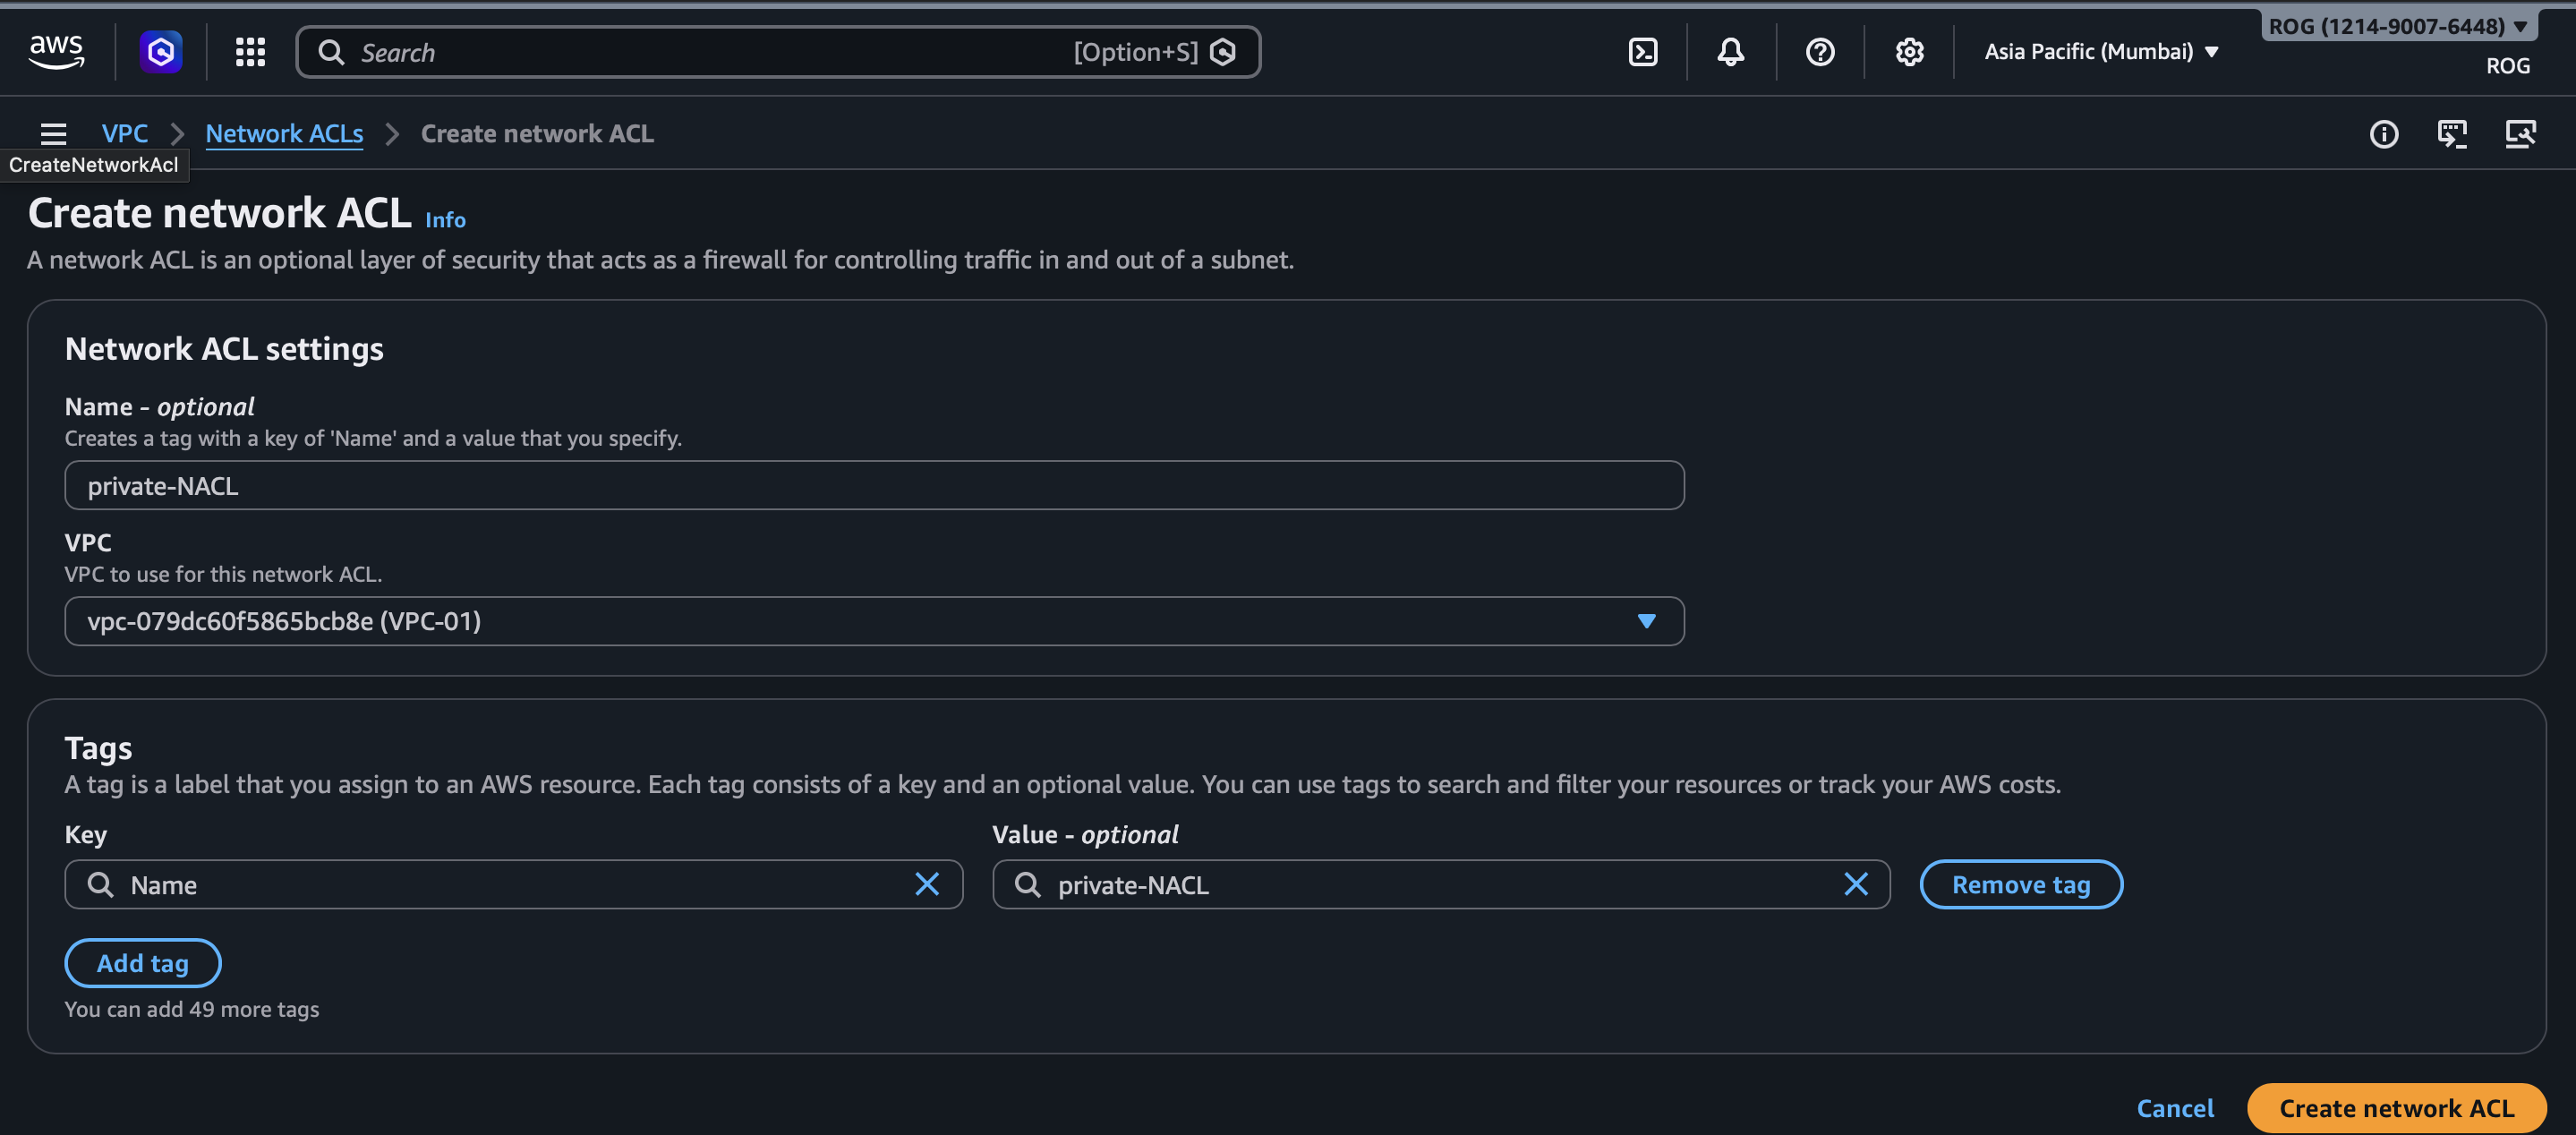This screenshot has height=1135, width=2576.
Task: Click the AWS logo home icon
Action: click(x=56, y=51)
